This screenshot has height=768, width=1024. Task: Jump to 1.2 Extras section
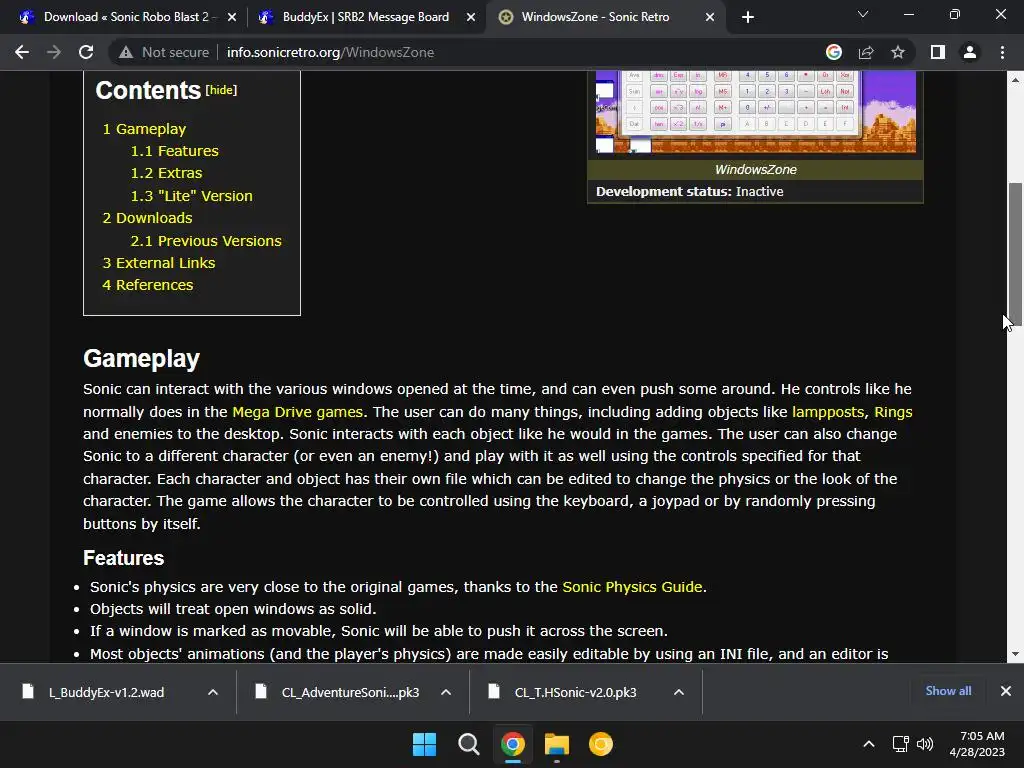point(167,173)
